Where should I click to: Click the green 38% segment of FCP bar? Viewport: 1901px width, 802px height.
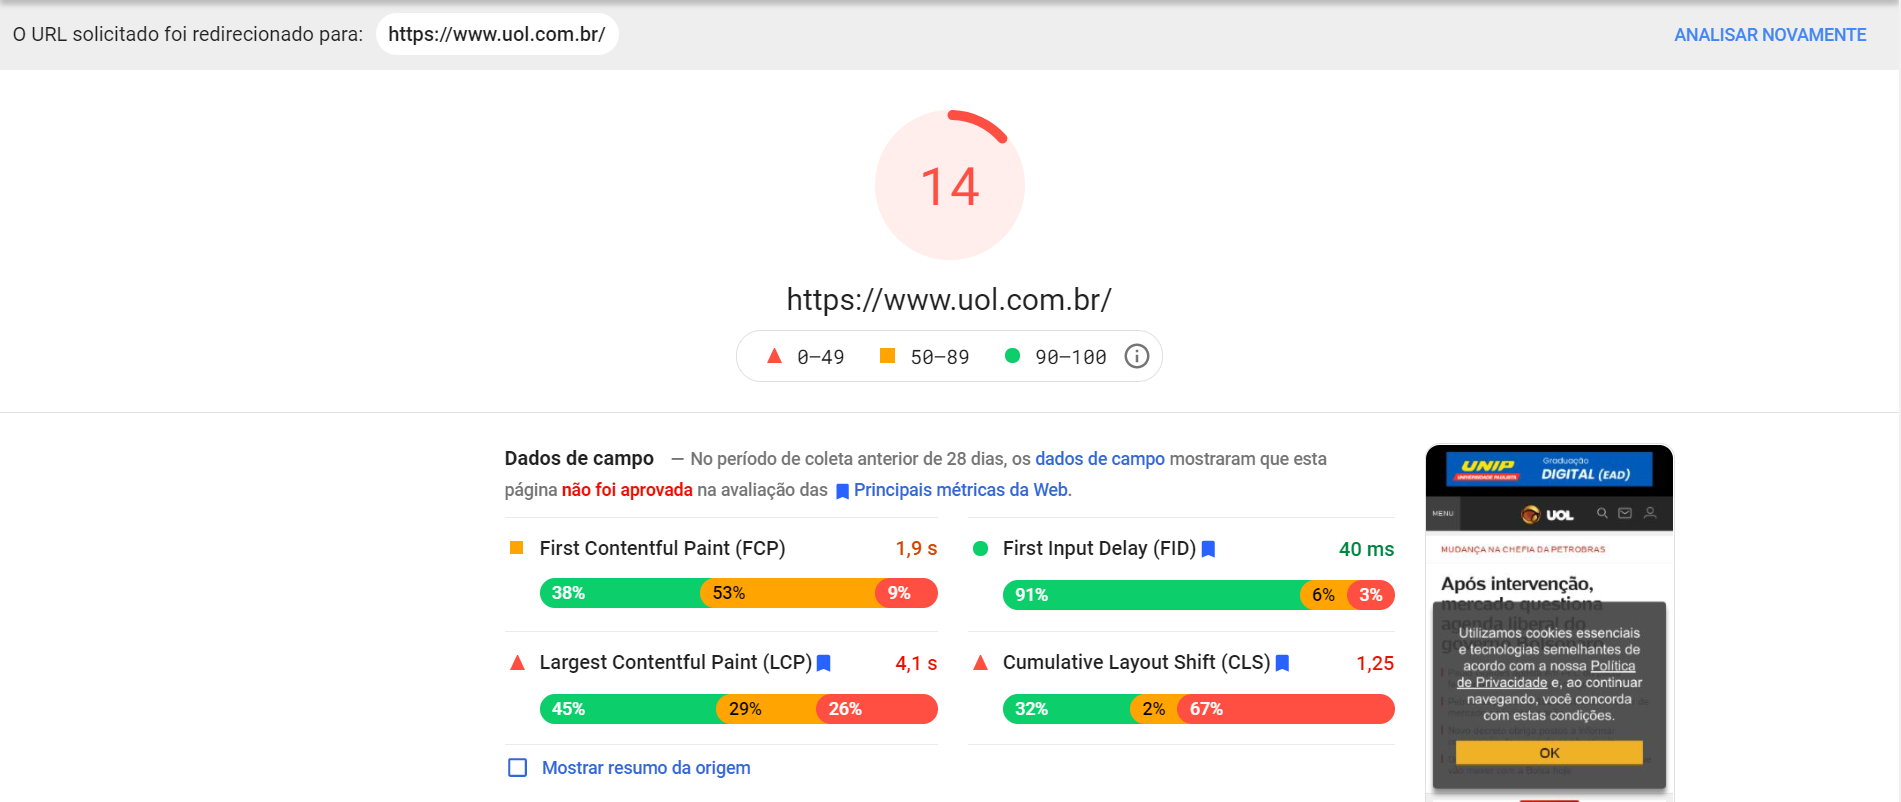click(x=620, y=593)
